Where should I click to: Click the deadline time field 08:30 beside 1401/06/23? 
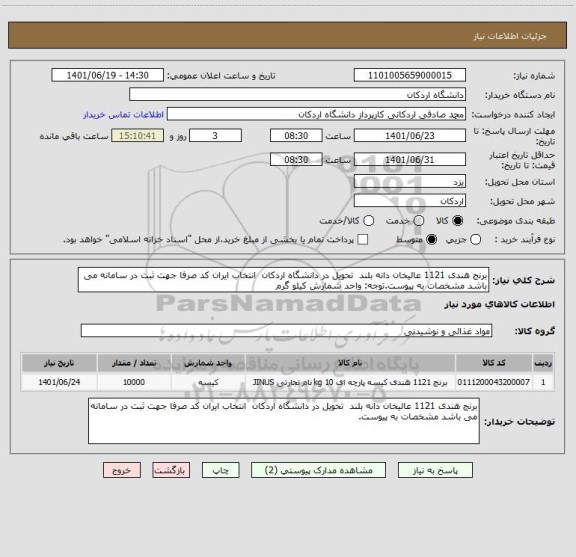pos(296,136)
